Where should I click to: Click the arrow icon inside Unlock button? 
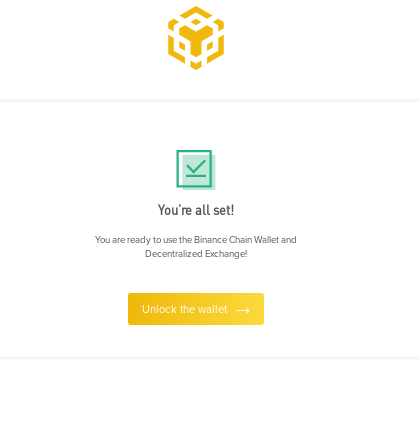[243, 310]
